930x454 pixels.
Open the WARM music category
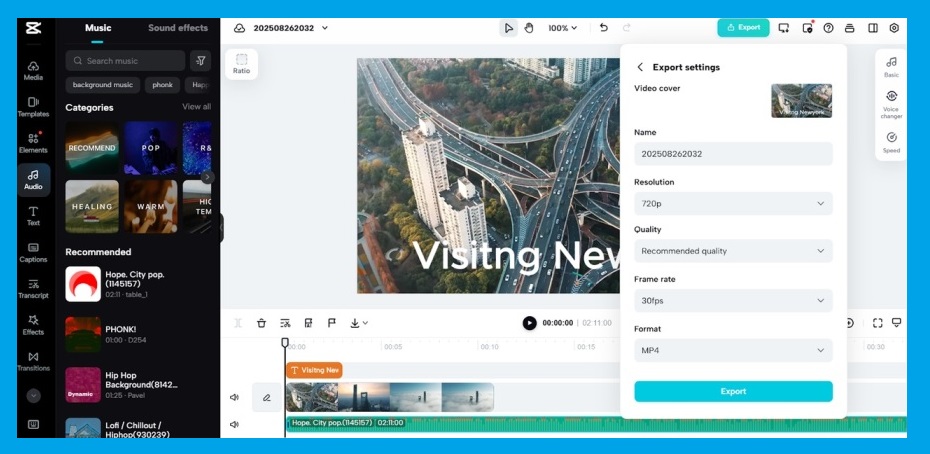[151, 207]
